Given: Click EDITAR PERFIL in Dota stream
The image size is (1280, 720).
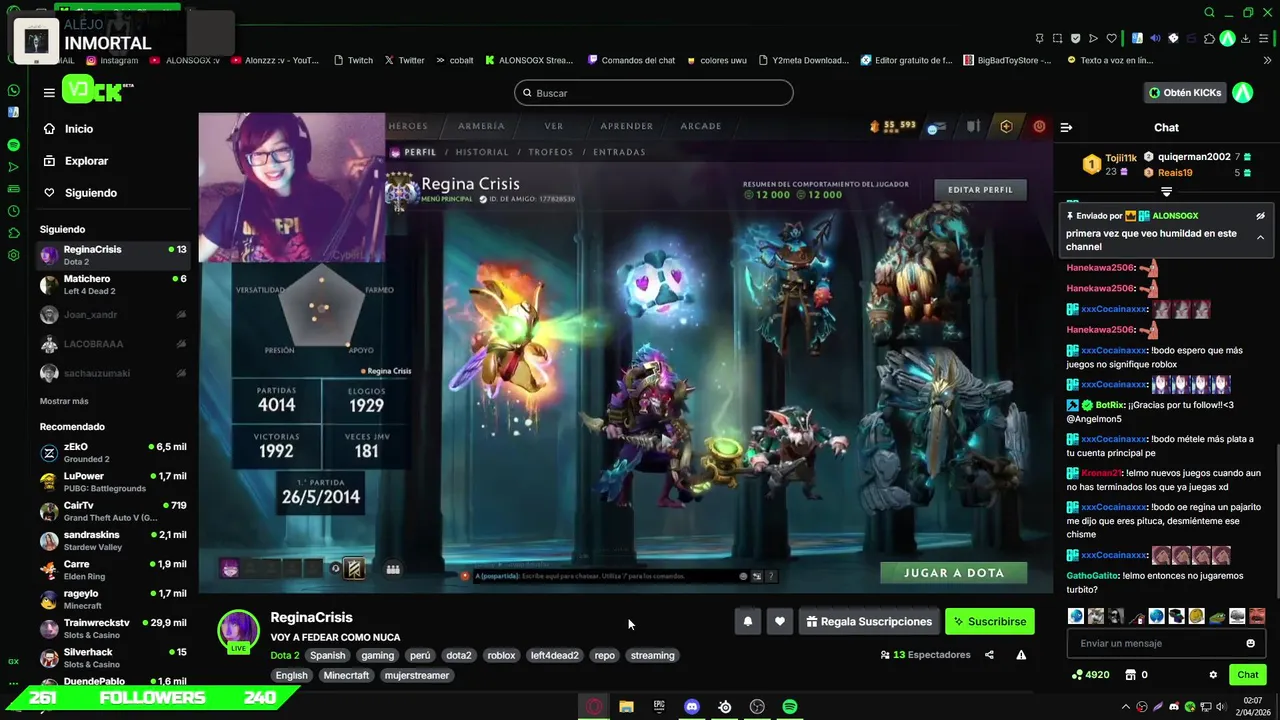Looking at the screenshot, I should [x=980, y=190].
